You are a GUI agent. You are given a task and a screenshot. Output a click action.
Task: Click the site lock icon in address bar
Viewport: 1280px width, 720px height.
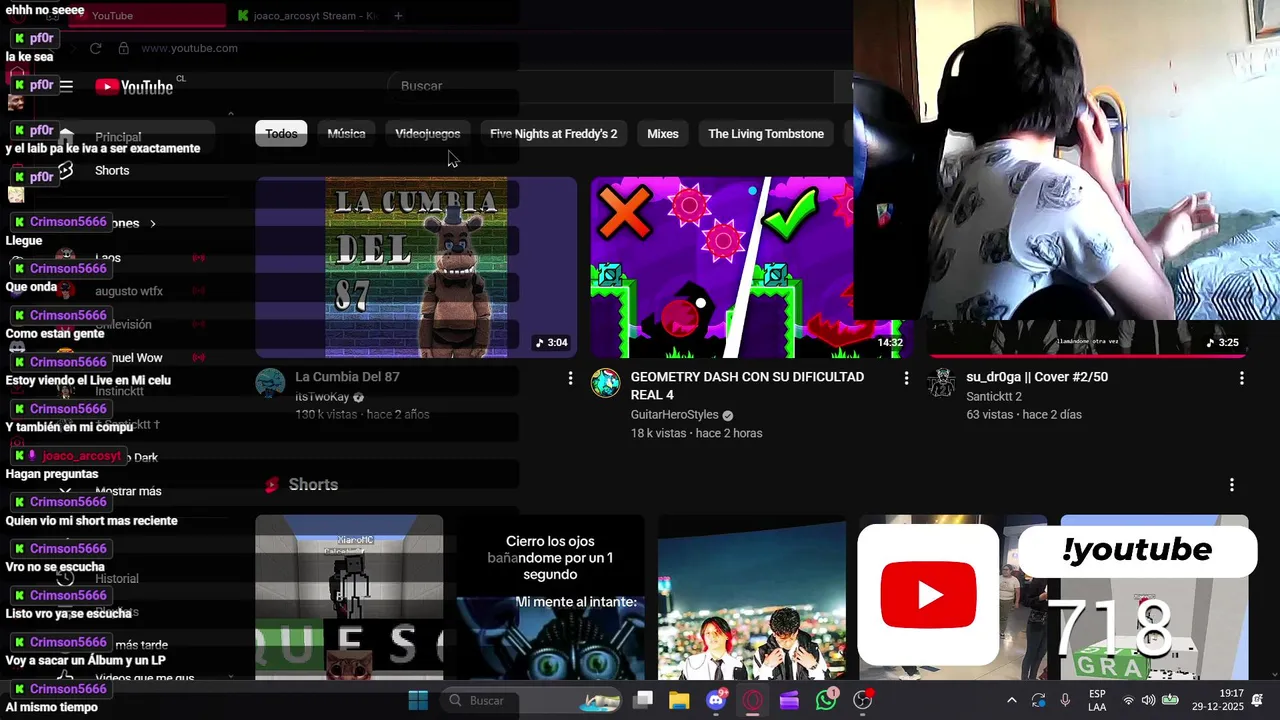click(123, 48)
